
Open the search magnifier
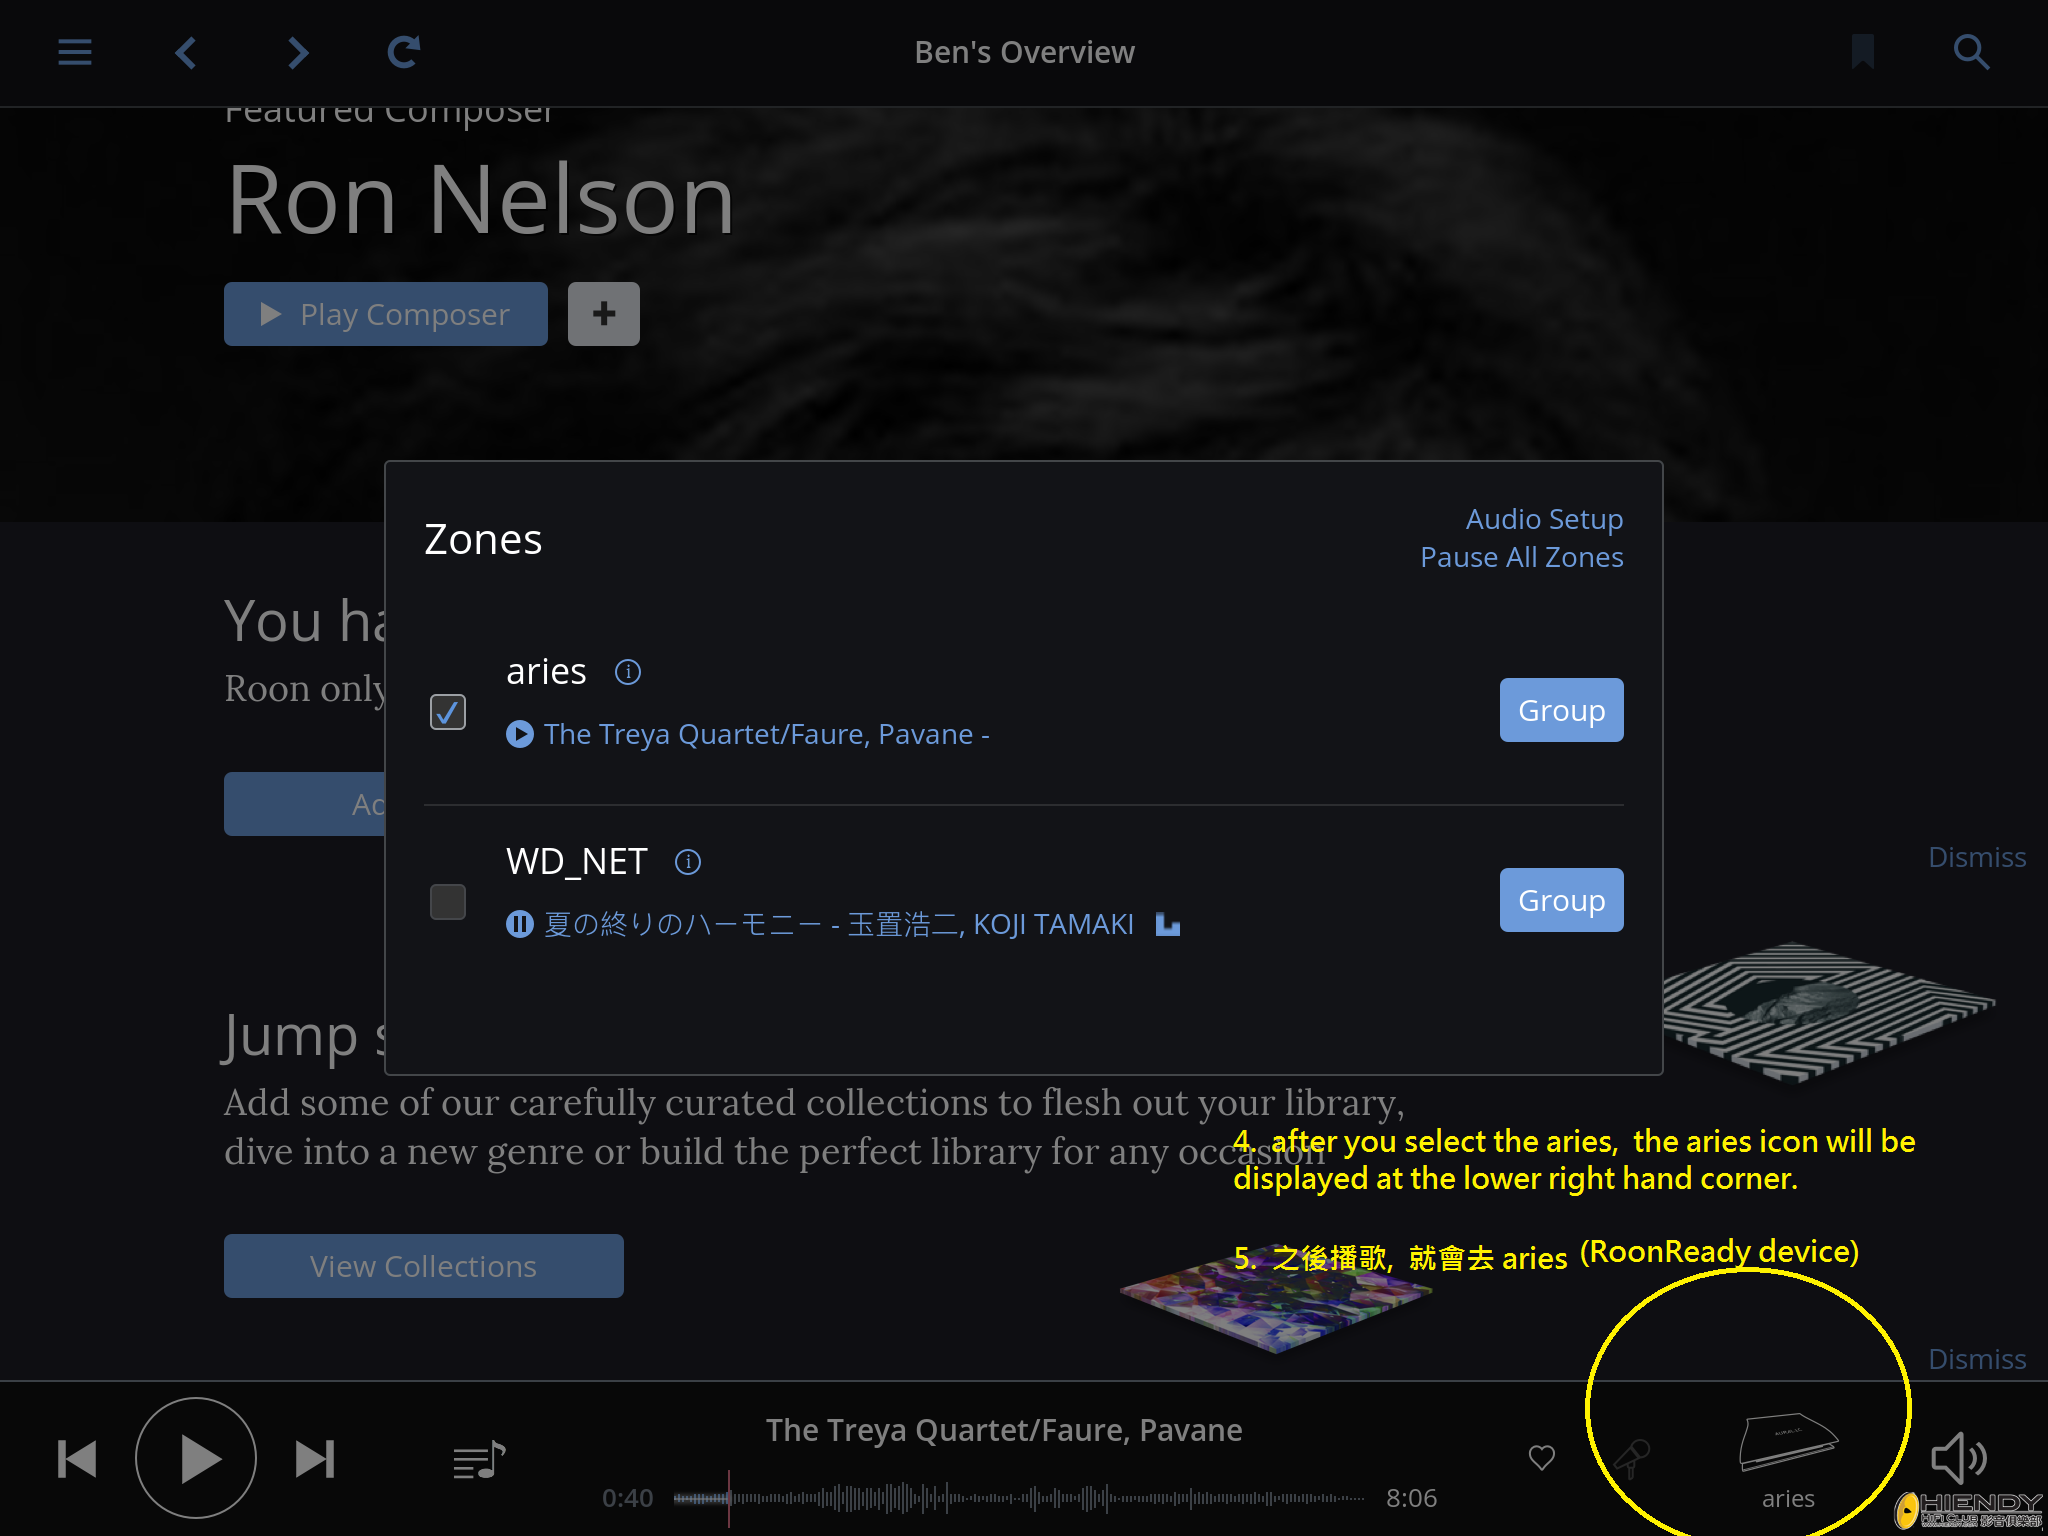click(1971, 52)
